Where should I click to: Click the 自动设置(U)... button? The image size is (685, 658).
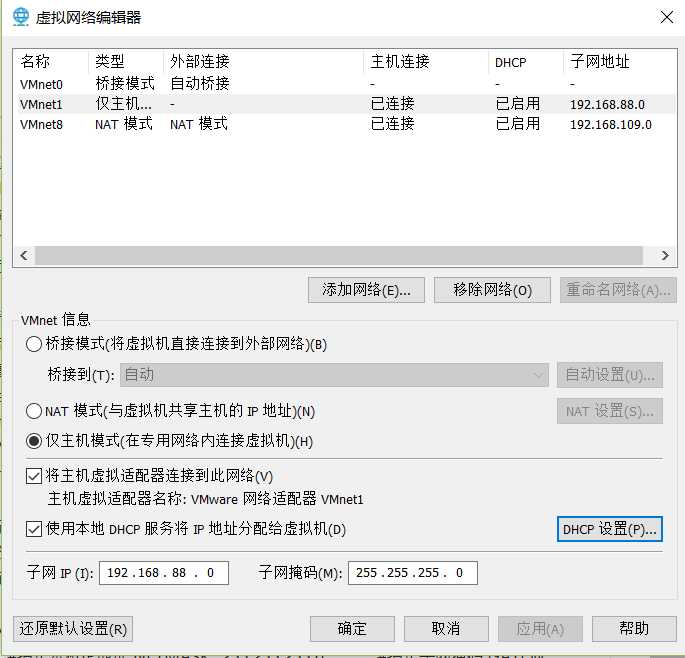tap(610, 375)
